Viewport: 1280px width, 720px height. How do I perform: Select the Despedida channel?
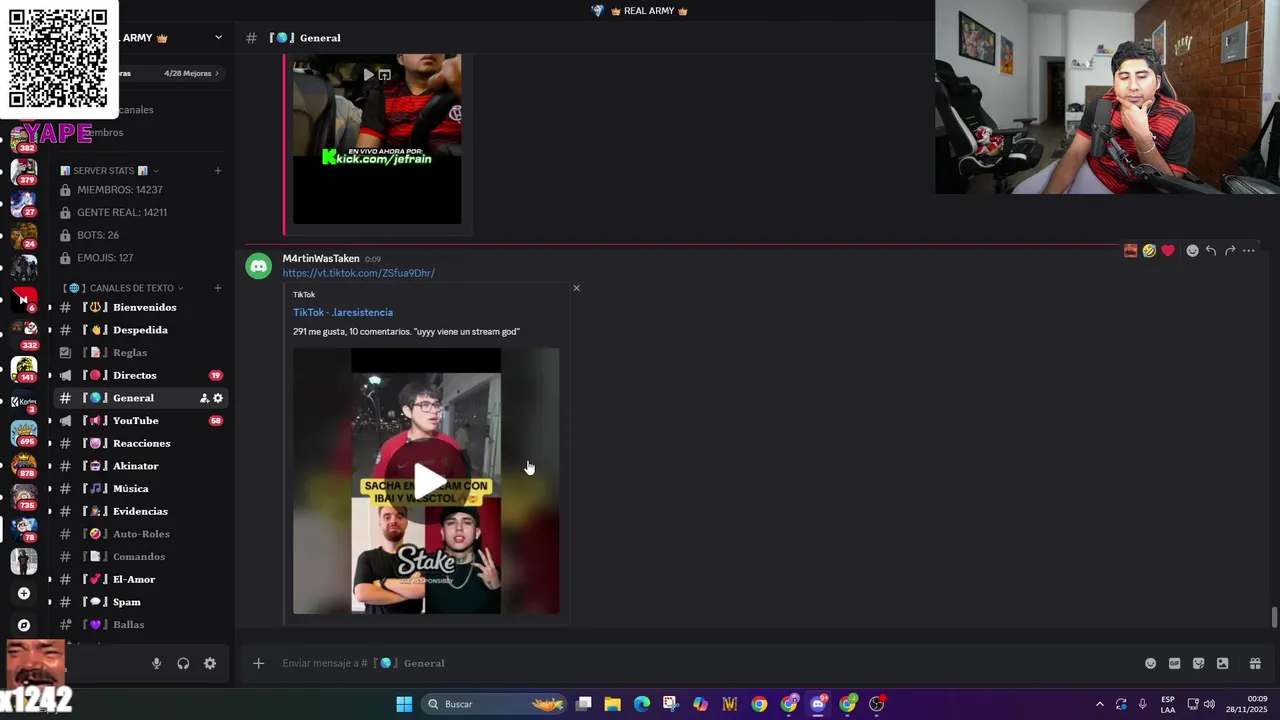pyautogui.click(x=140, y=330)
